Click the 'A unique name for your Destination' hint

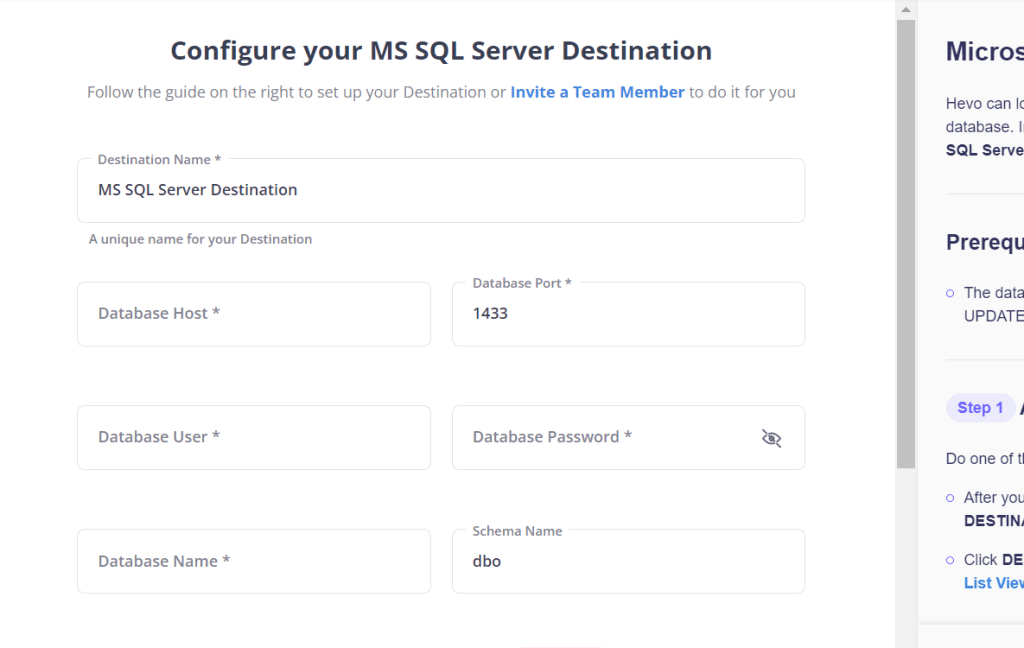pyautogui.click(x=200, y=239)
